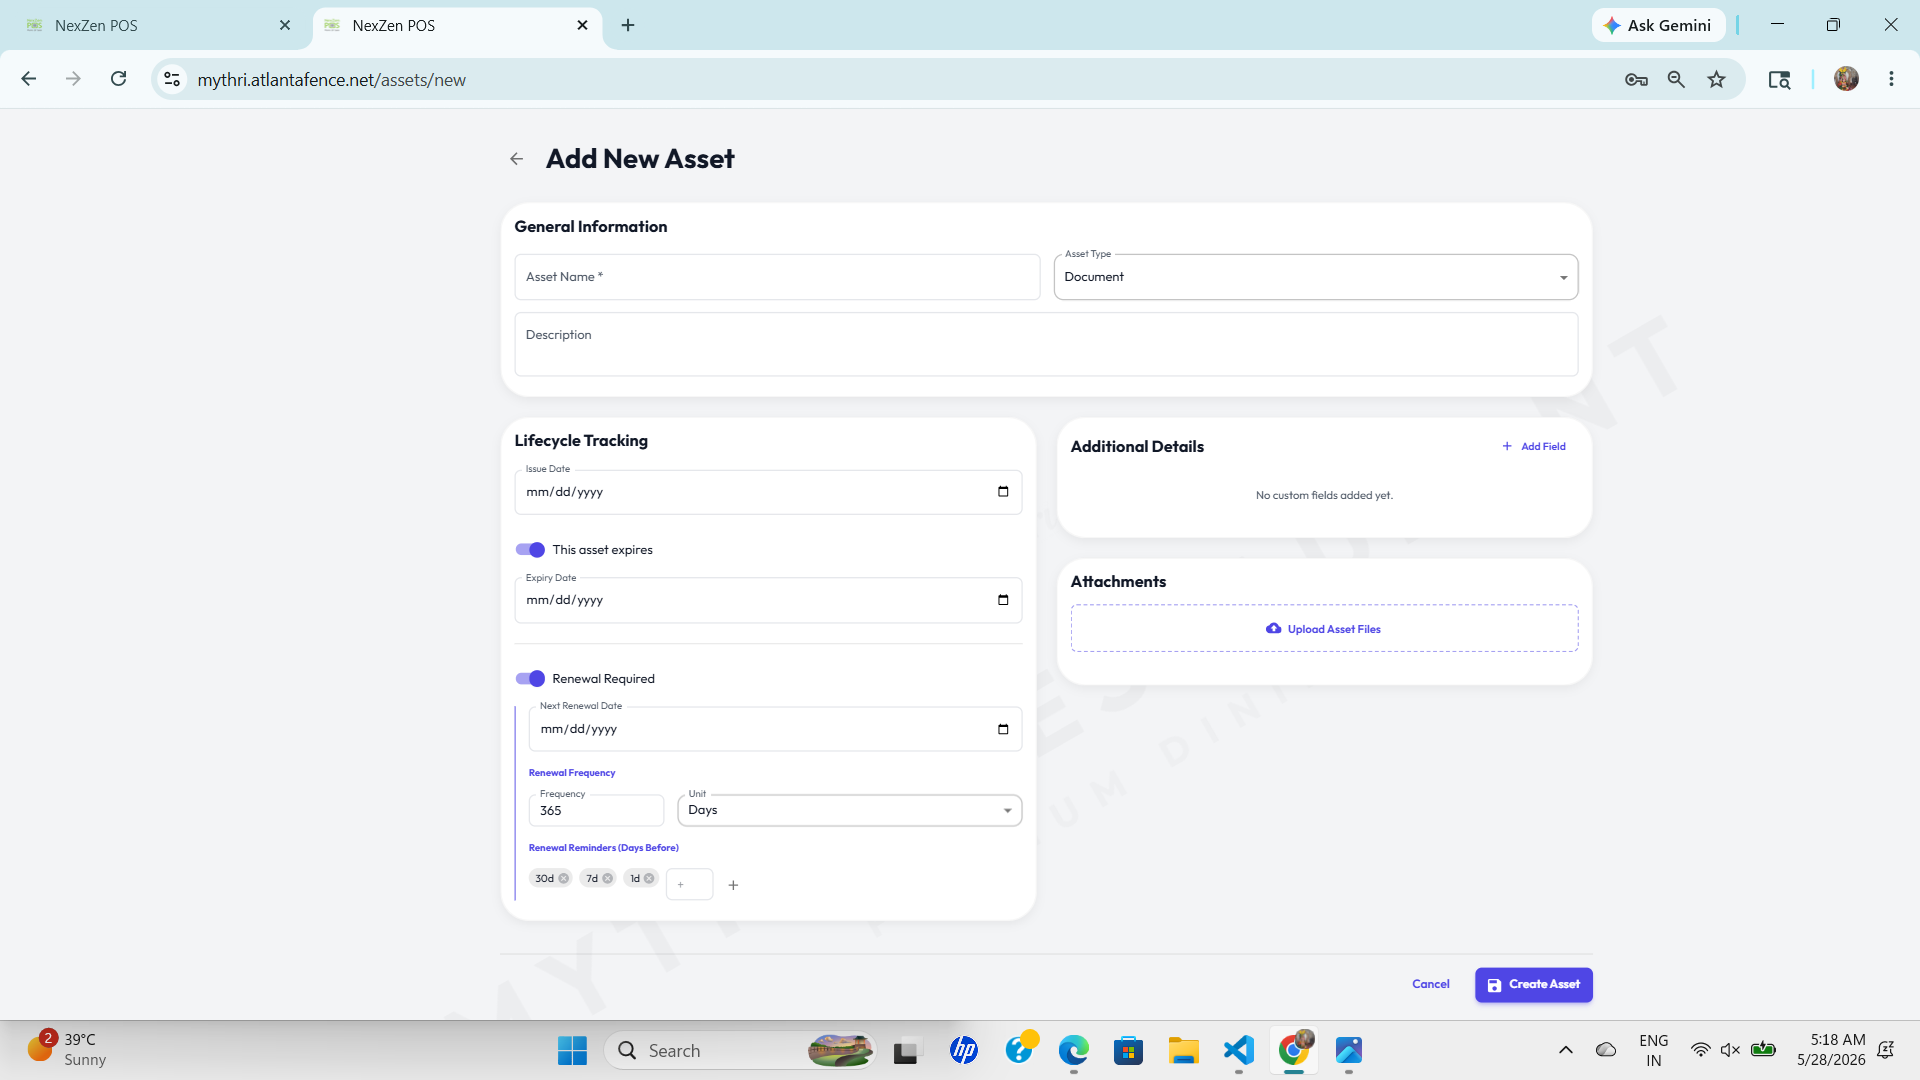This screenshot has width=1920, height=1080.
Task: Expand the Unit dropdown showing Days
Action: [x=850, y=811]
